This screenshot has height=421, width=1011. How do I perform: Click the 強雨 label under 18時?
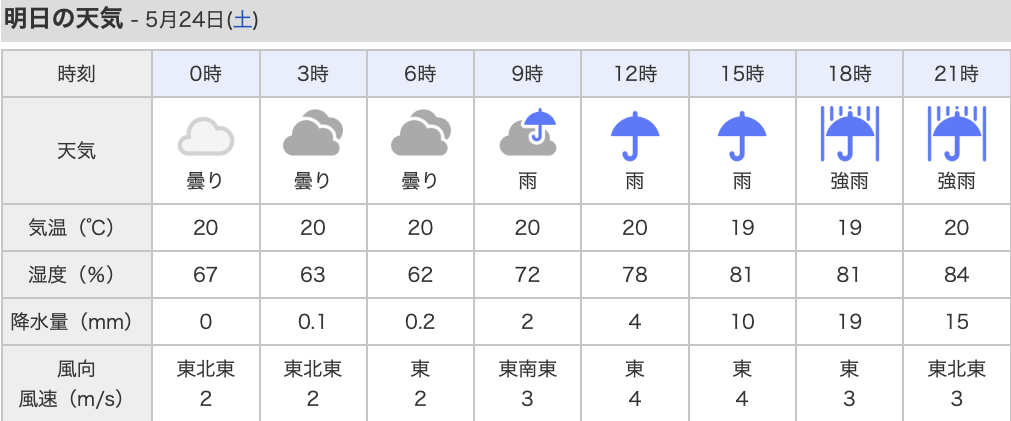point(849,182)
